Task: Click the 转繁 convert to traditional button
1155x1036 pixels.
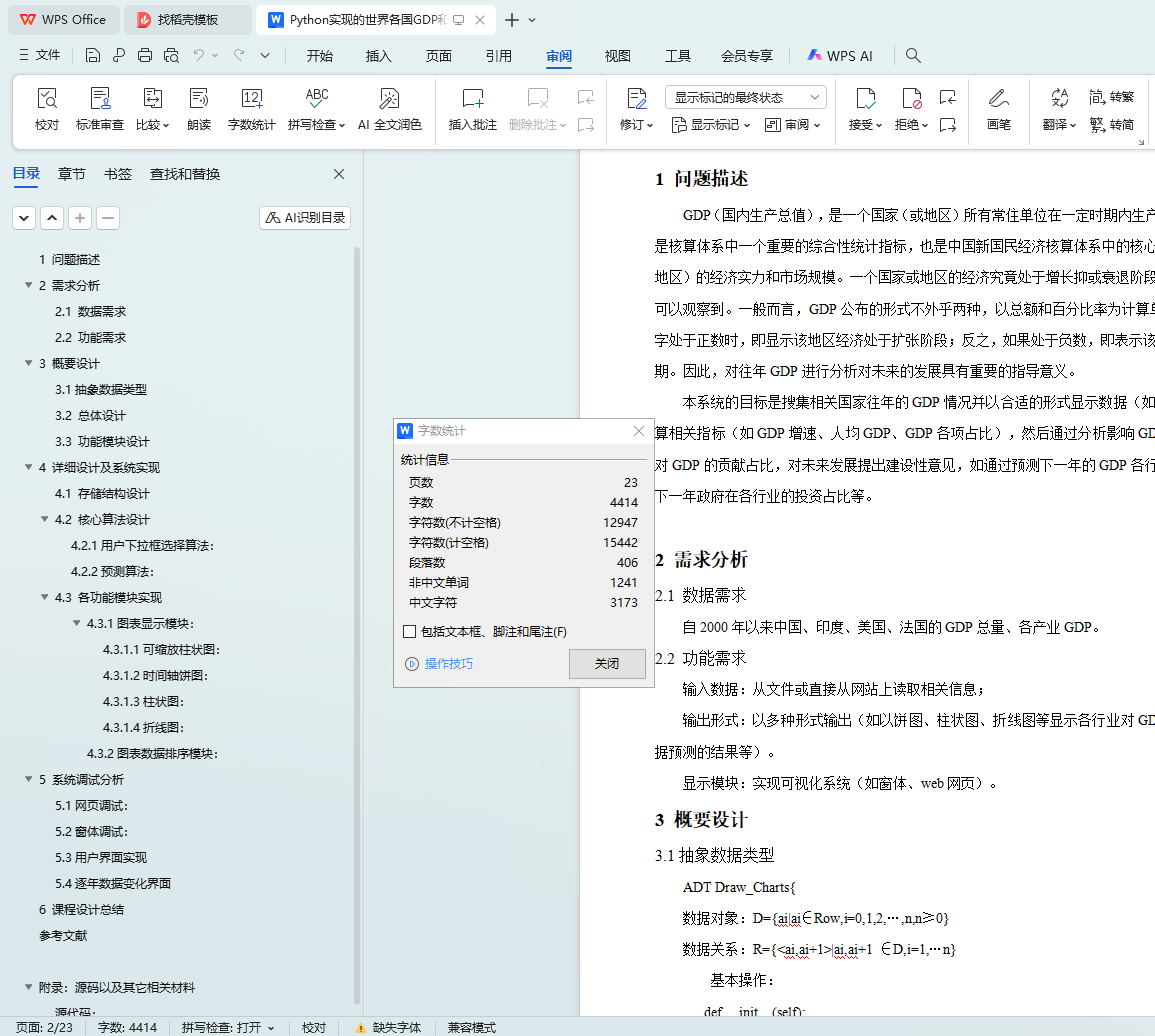Action: pos(1112,97)
